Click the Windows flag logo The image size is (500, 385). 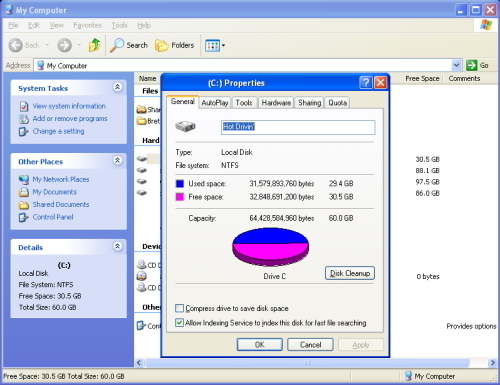click(486, 25)
